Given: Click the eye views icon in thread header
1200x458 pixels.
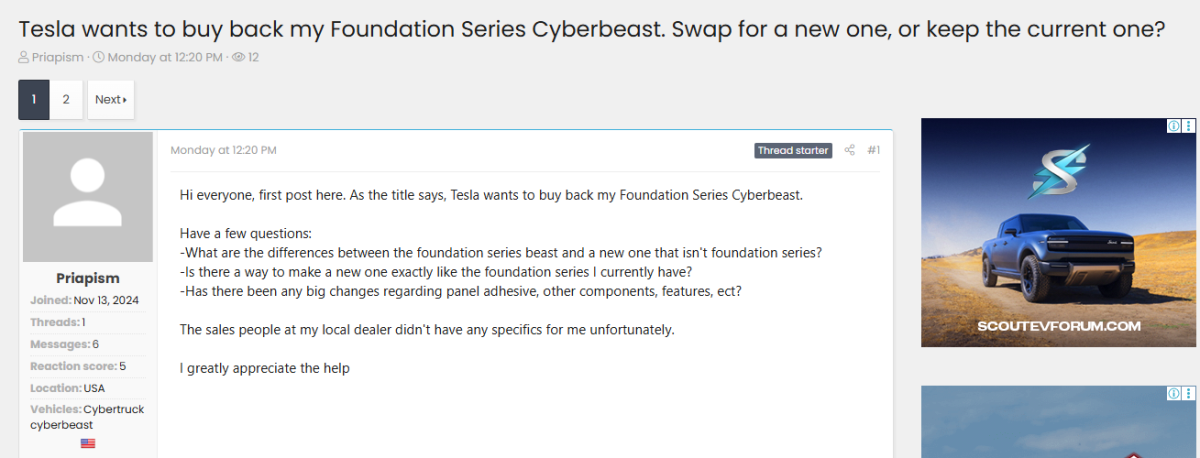Looking at the screenshot, I should click(238, 57).
